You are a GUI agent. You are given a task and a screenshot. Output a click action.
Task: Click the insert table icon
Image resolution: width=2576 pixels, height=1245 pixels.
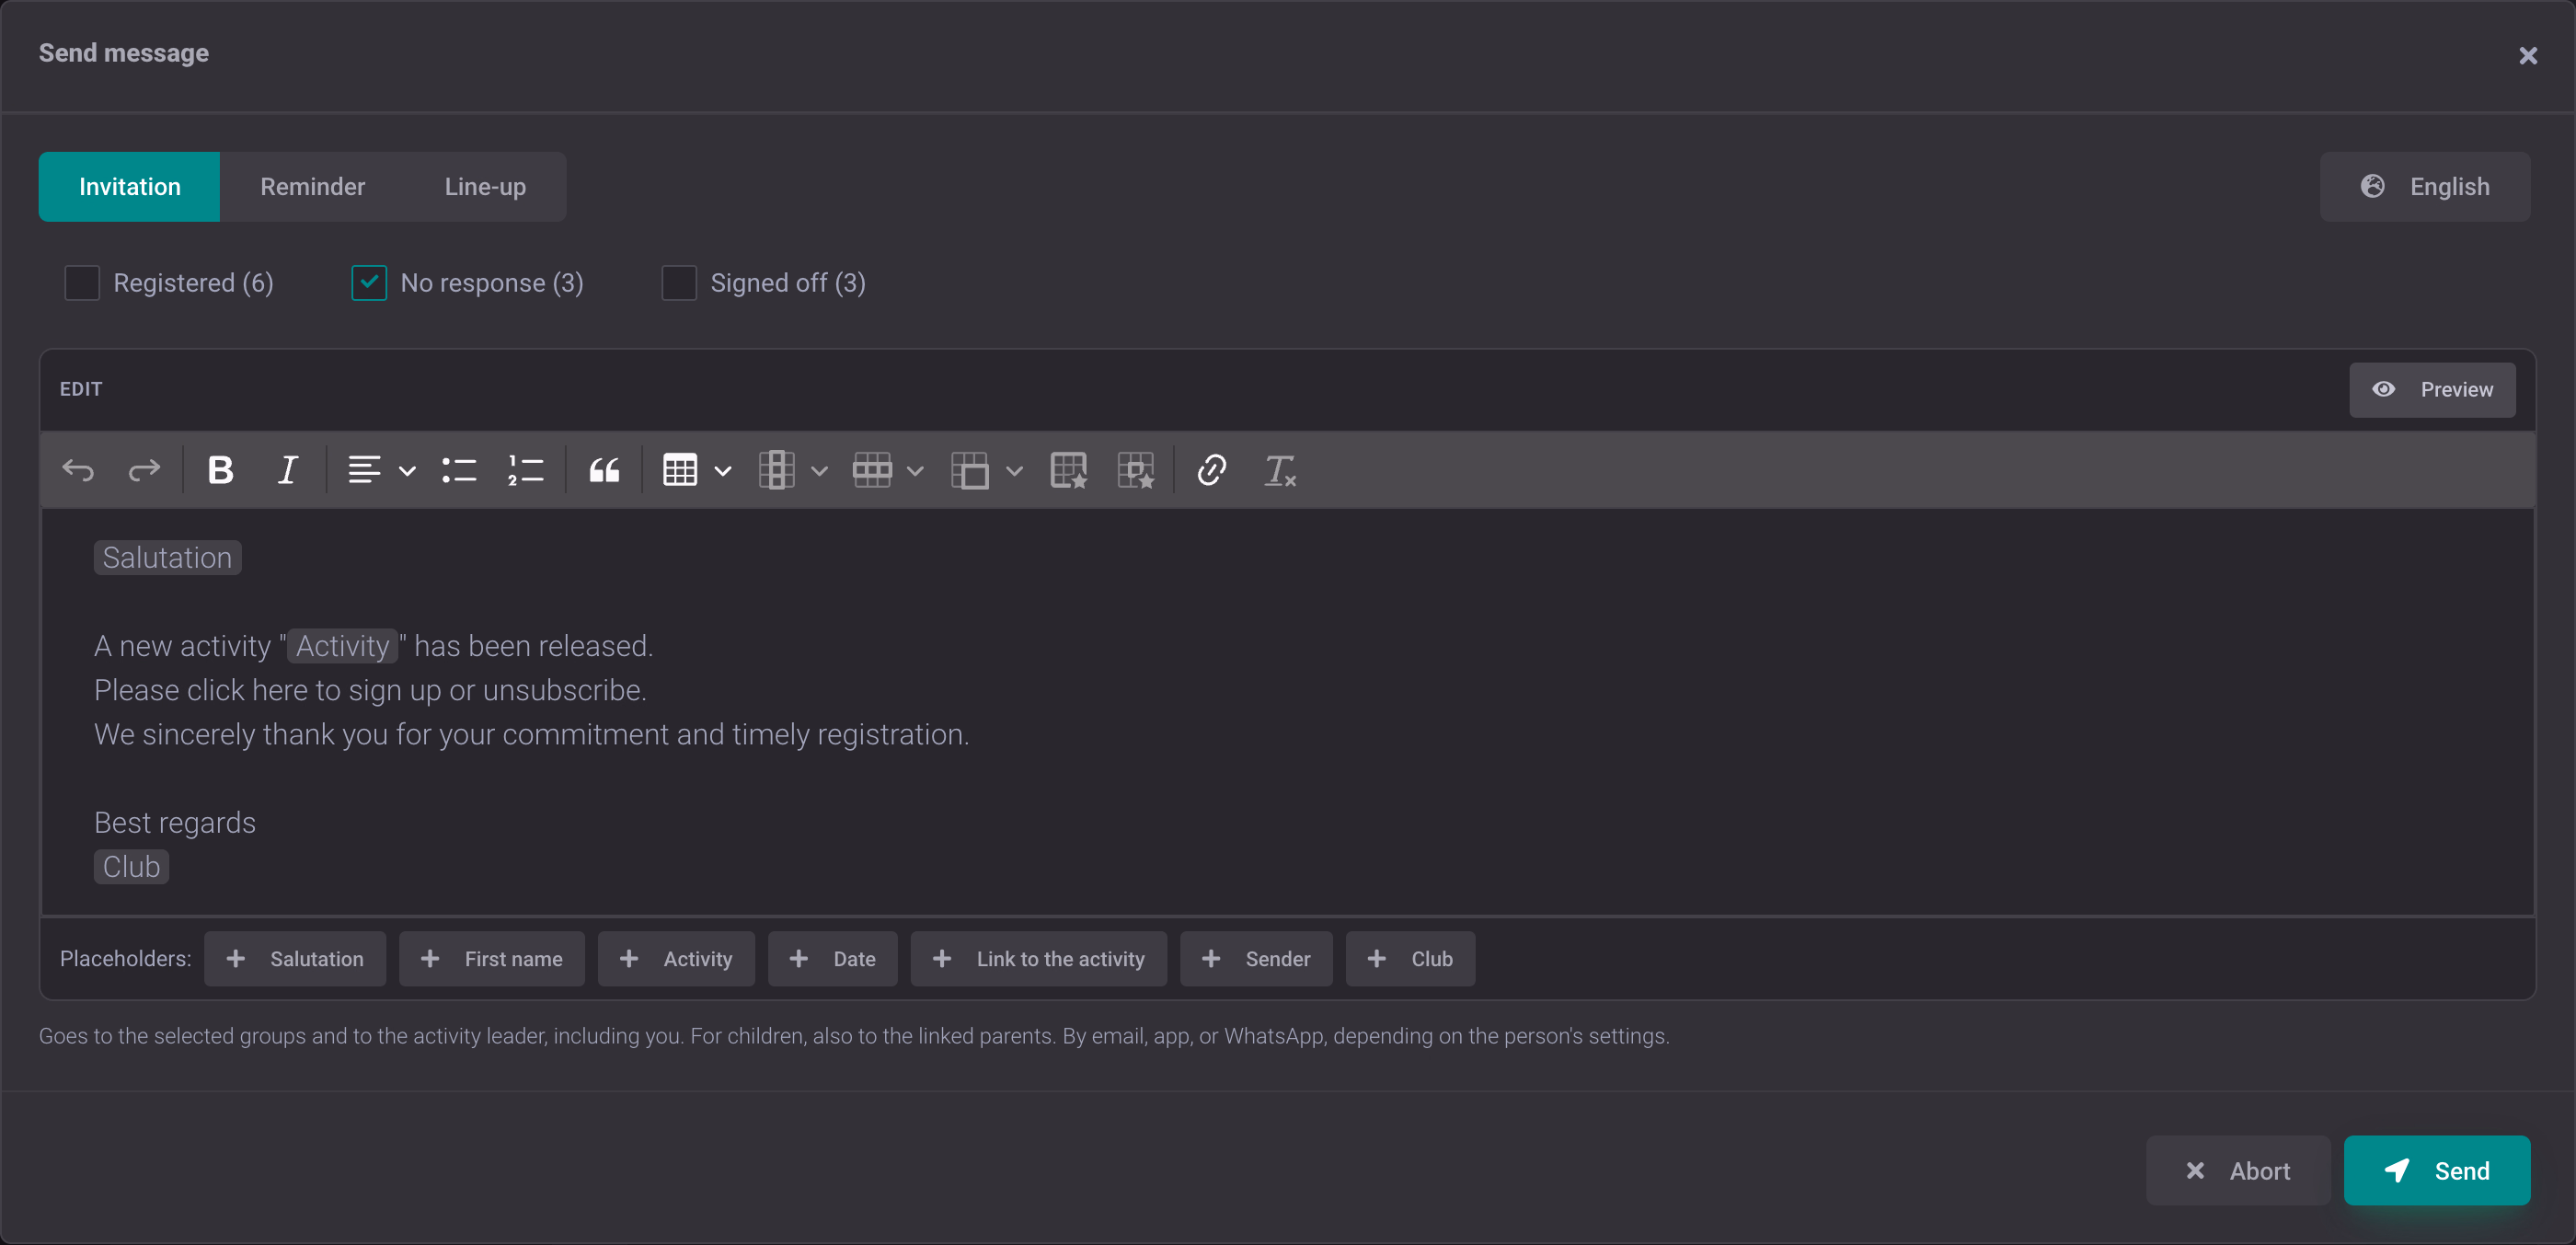click(680, 470)
